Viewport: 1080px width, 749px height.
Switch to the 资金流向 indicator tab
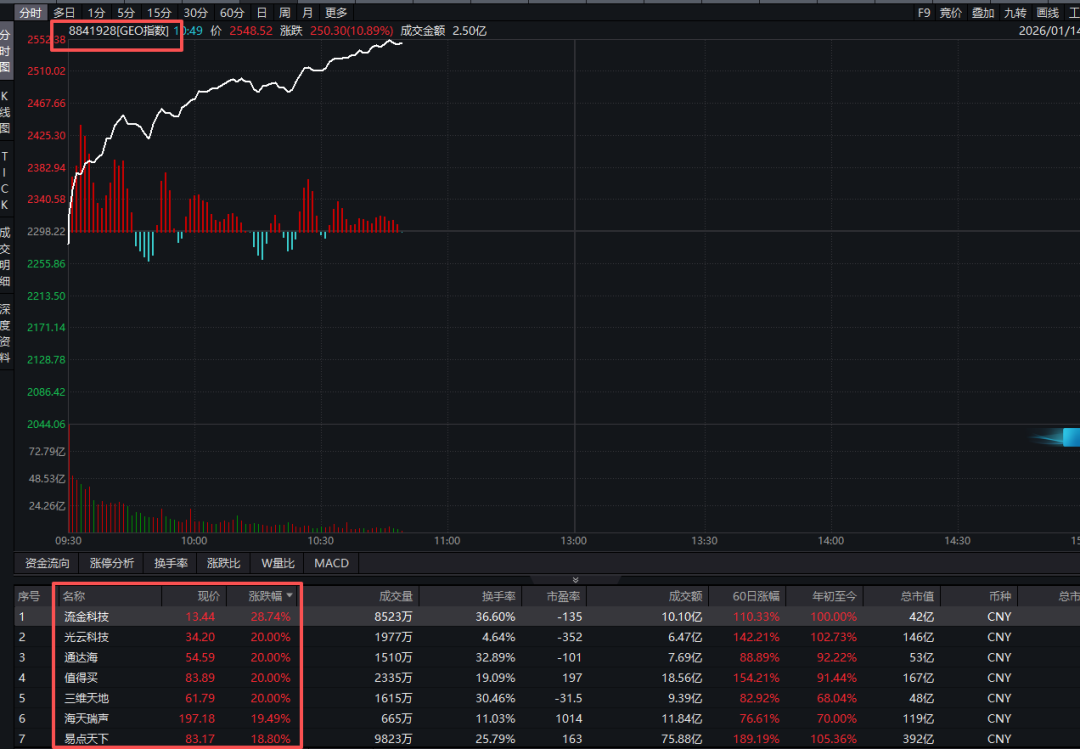pyautogui.click(x=48, y=563)
